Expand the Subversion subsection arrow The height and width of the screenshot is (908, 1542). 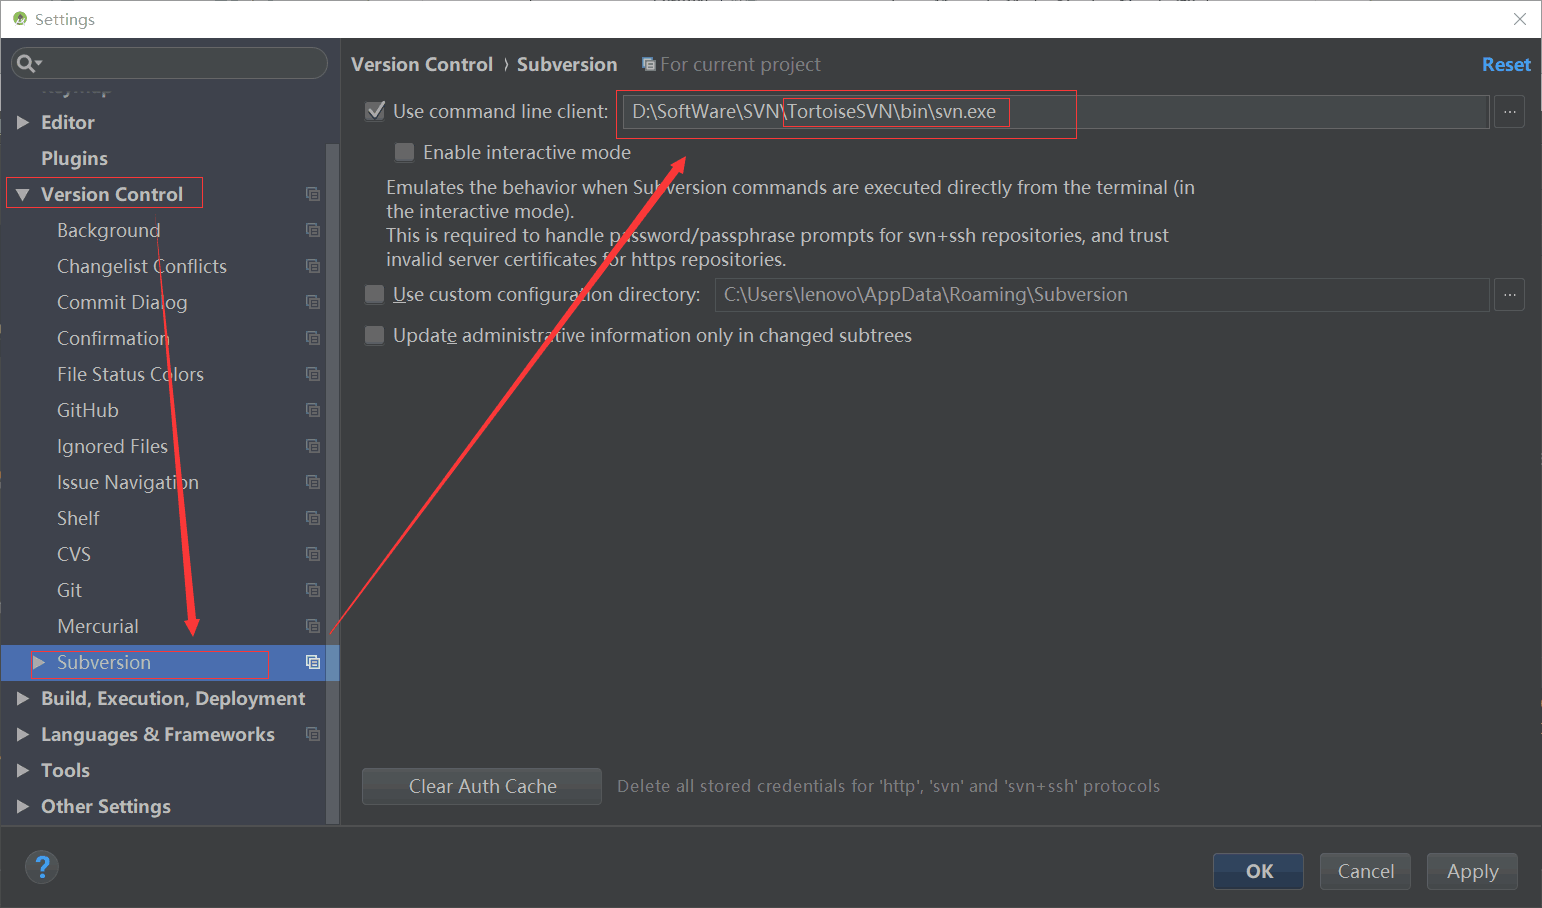point(39,662)
